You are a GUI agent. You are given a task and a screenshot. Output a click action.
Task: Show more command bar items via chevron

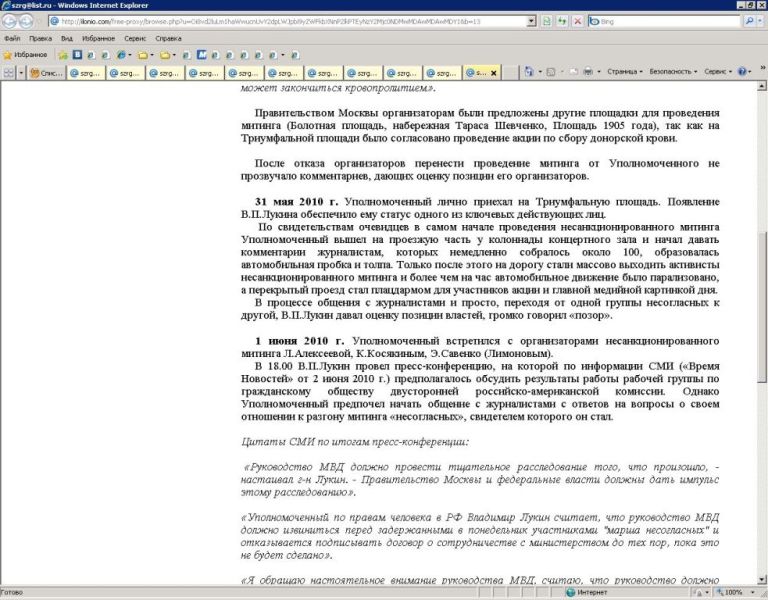(x=763, y=69)
